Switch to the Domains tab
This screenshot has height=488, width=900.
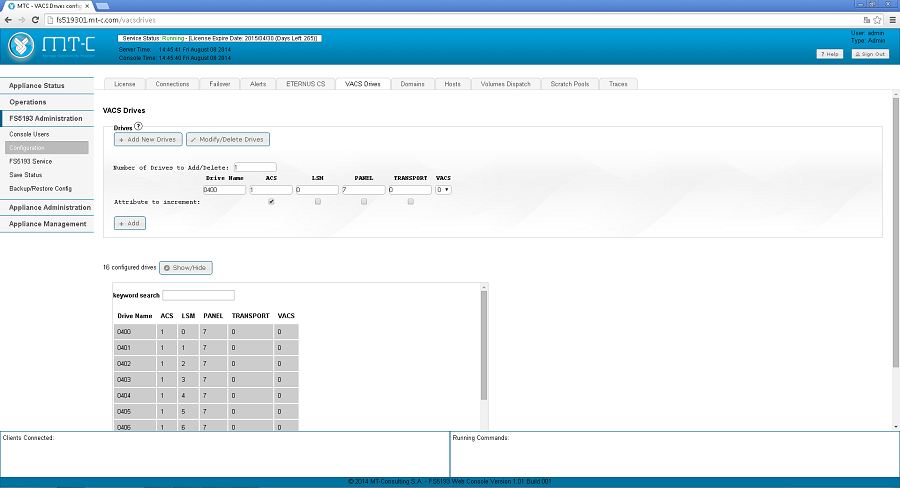[x=413, y=84]
